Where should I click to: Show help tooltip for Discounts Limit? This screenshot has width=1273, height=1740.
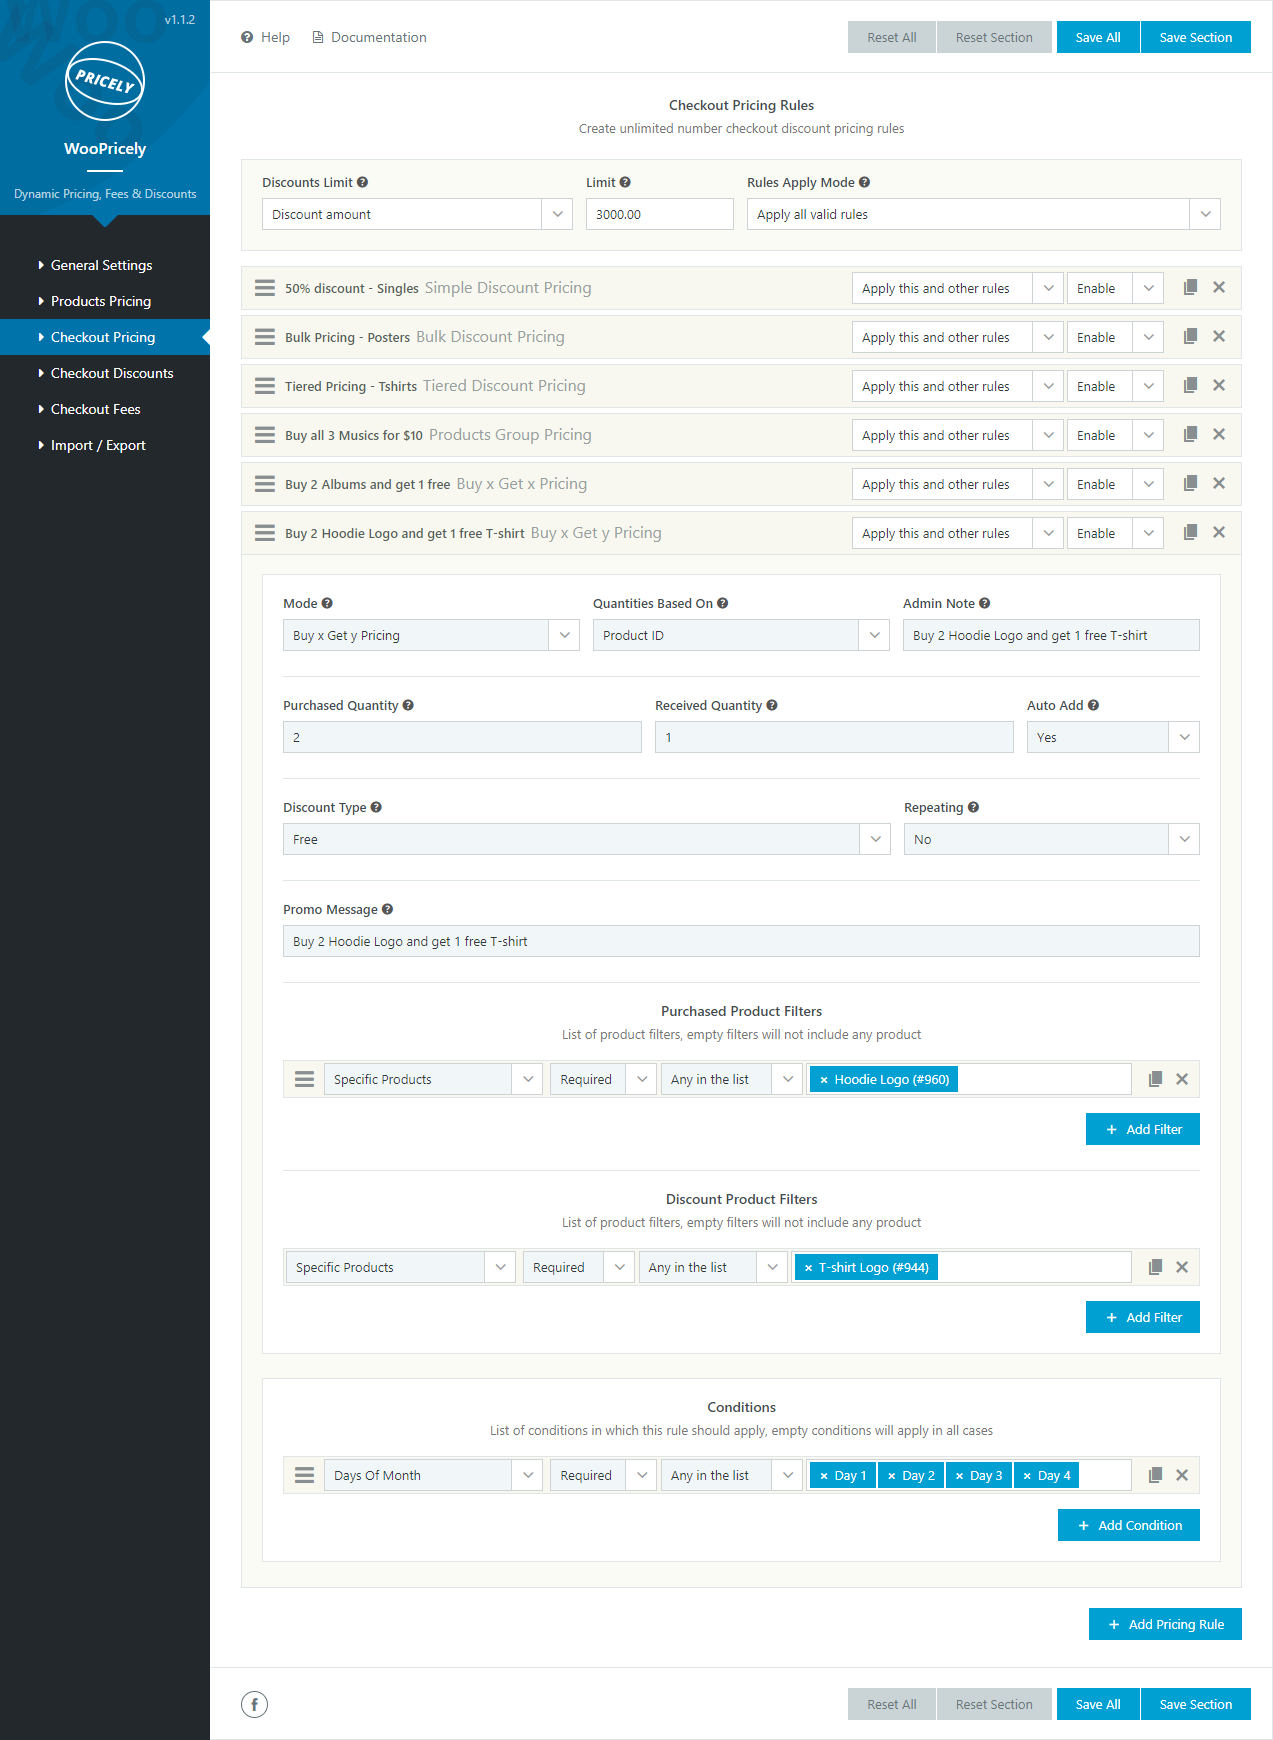pos(363,182)
